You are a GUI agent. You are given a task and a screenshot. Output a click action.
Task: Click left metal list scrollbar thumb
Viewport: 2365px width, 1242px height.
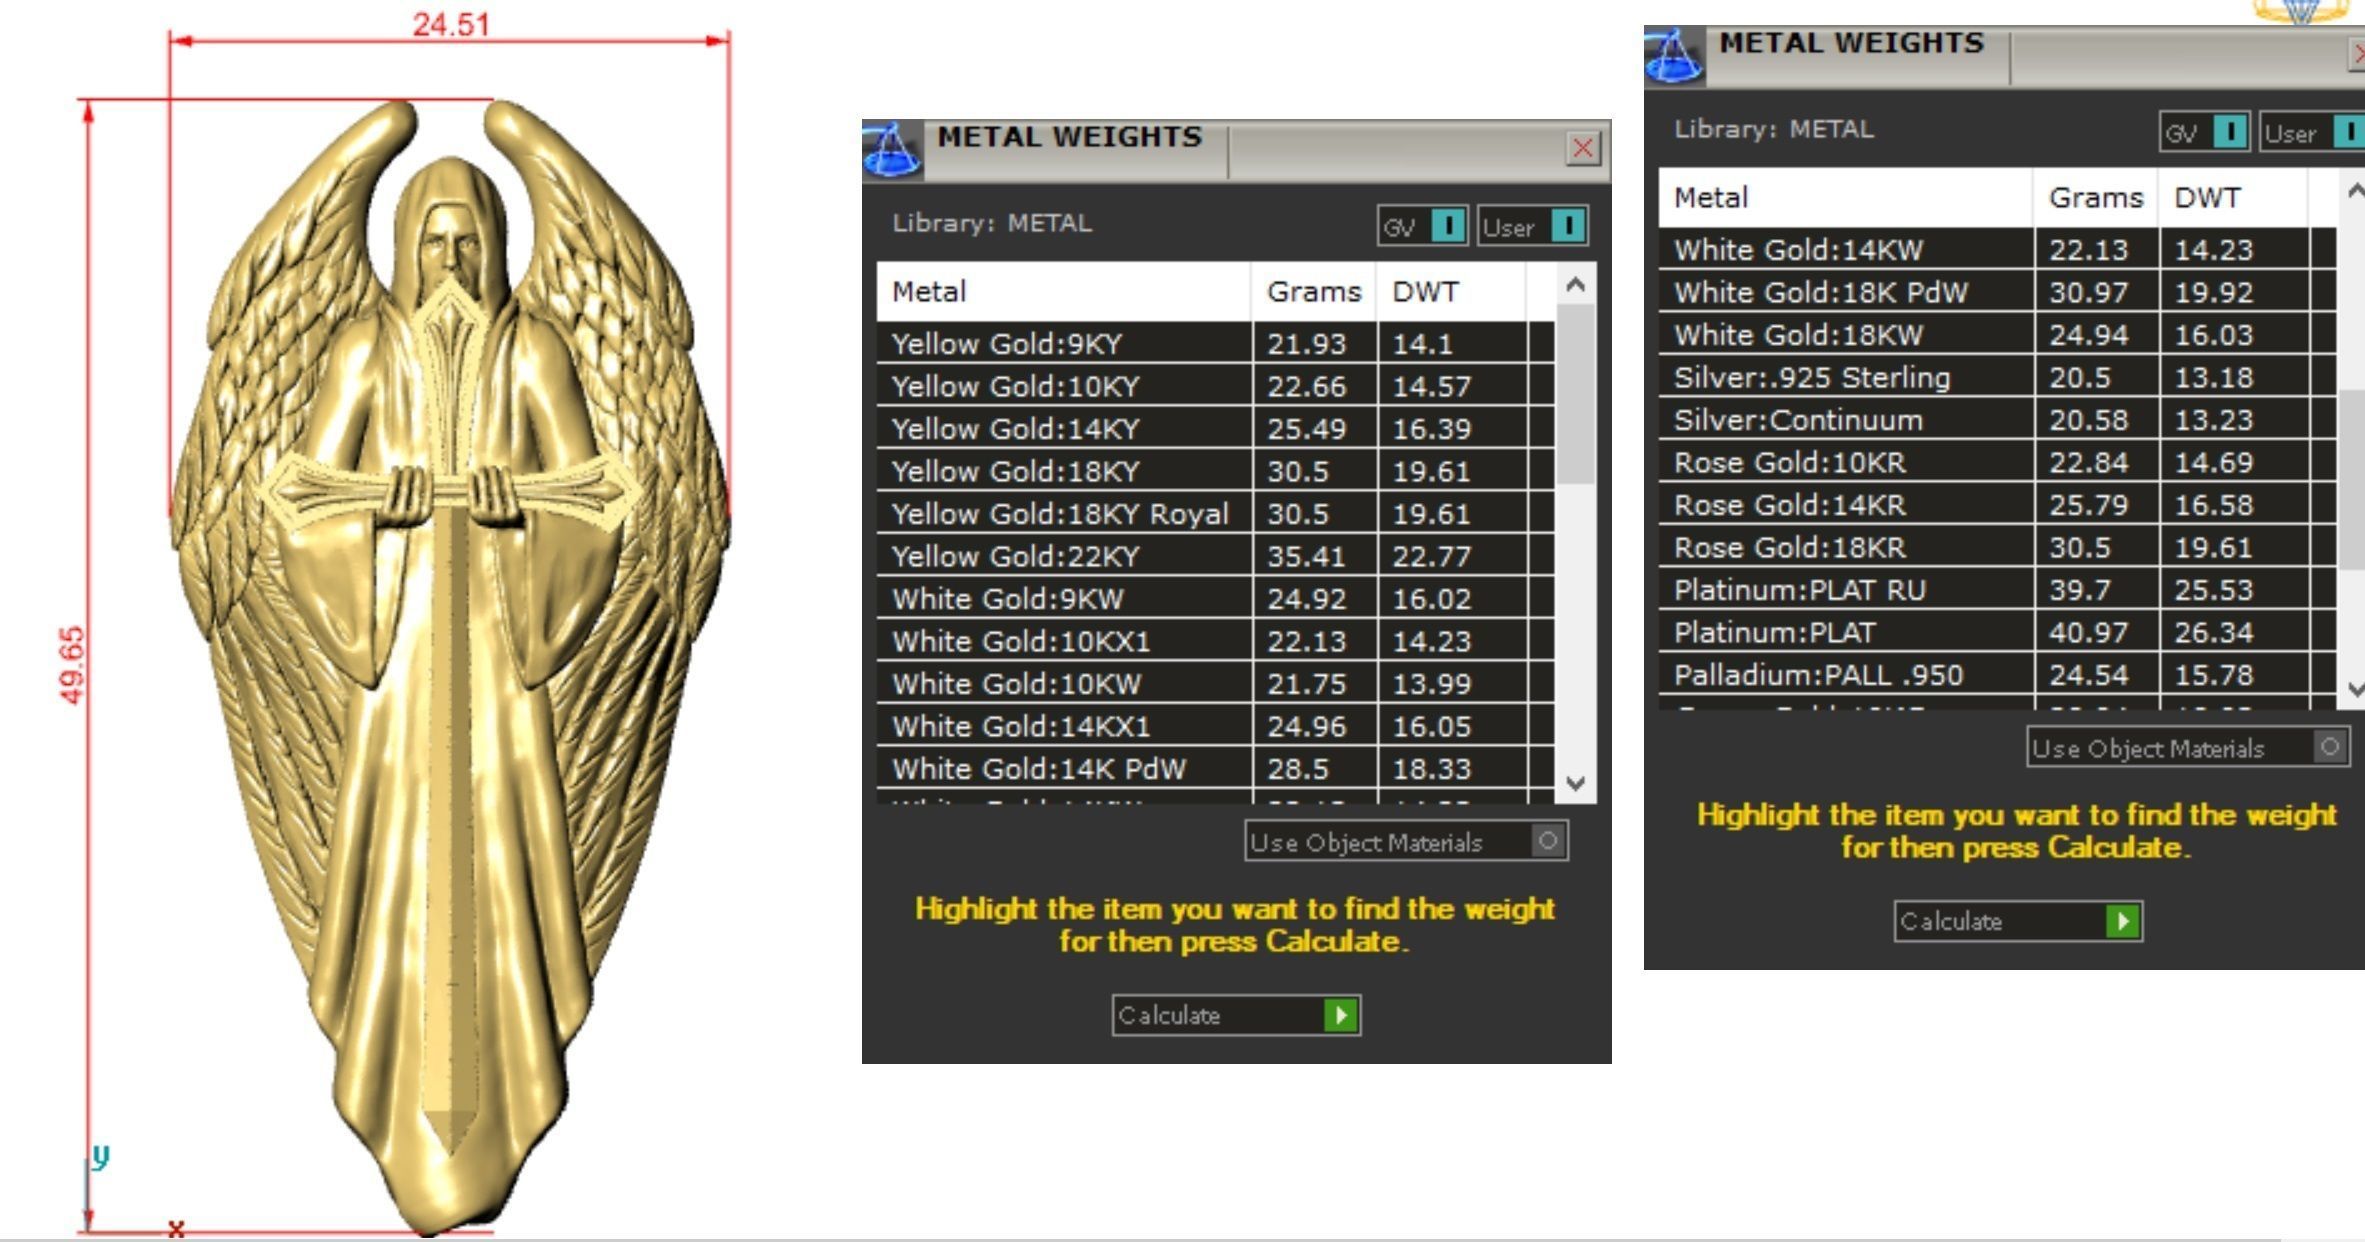click(x=1576, y=394)
